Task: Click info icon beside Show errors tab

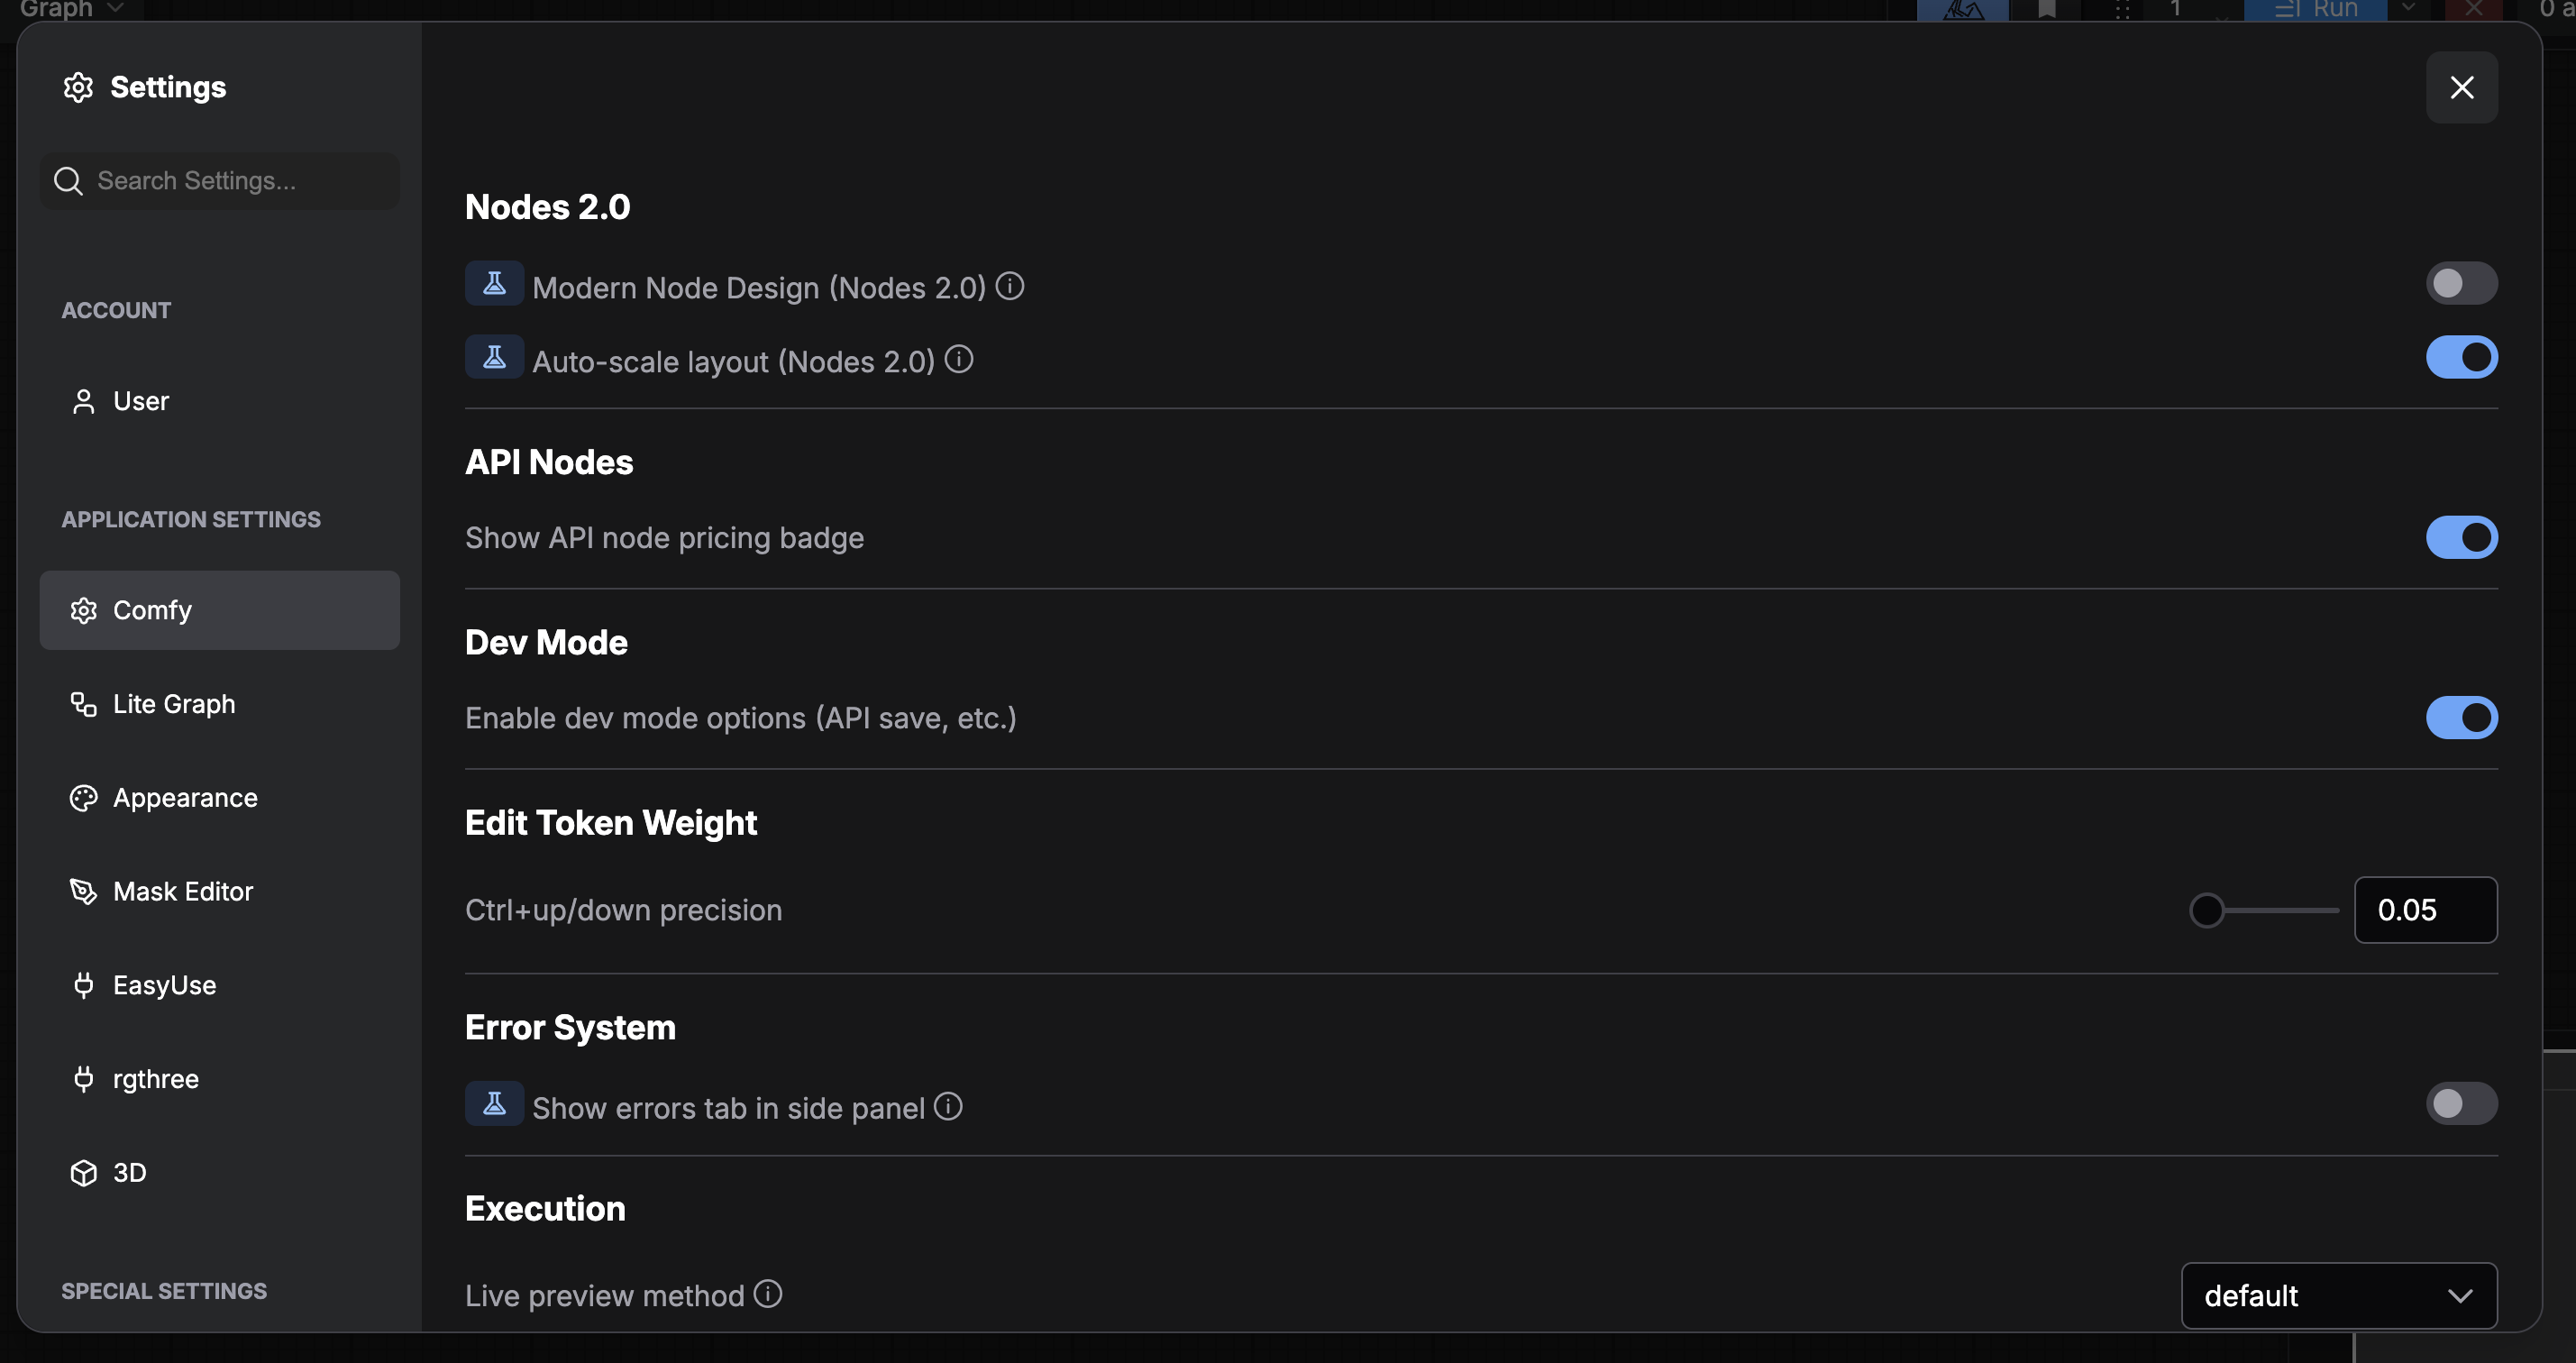Action: point(948,1106)
